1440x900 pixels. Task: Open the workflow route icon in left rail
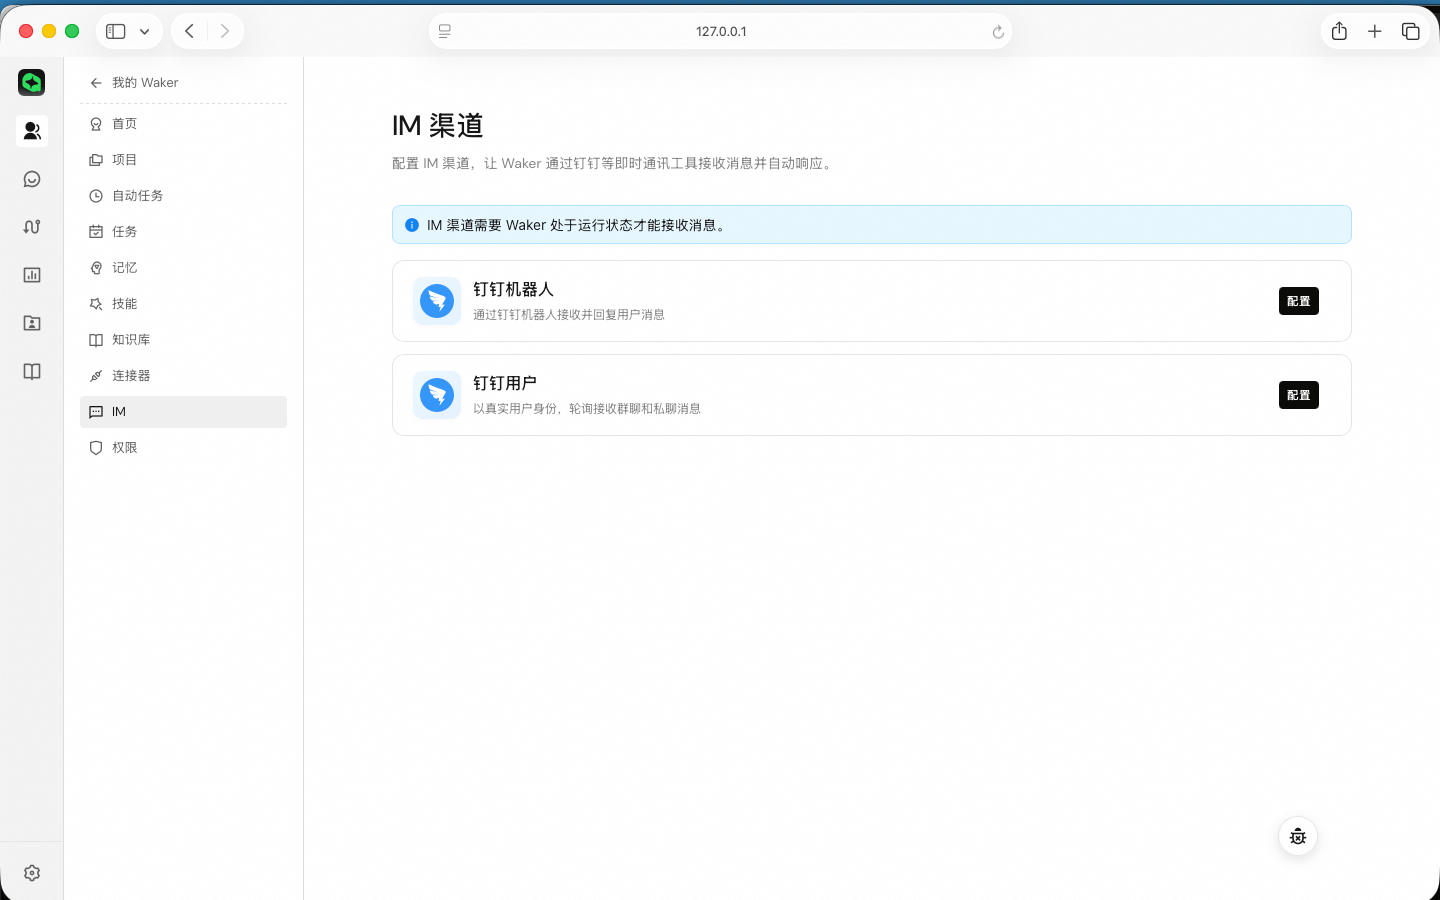point(32,227)
